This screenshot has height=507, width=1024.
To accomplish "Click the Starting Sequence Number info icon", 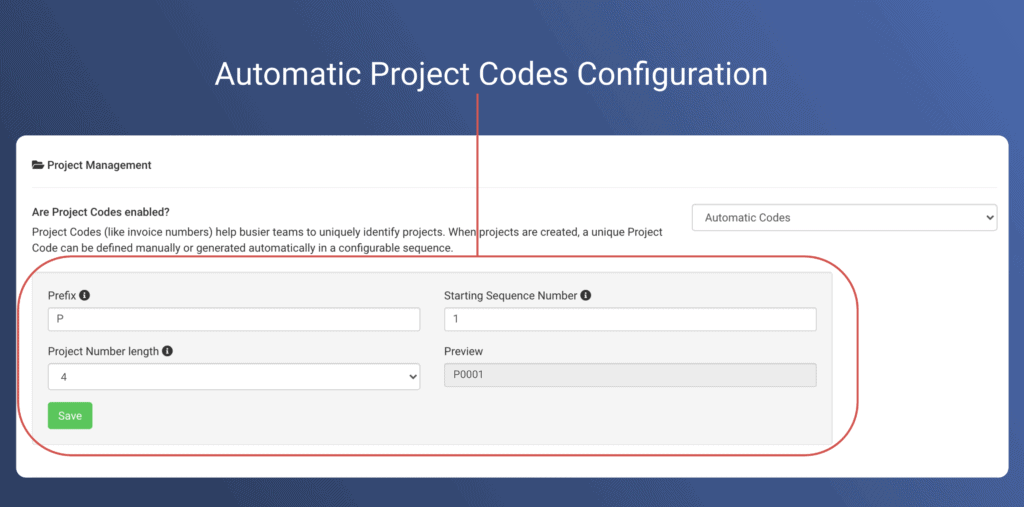I will click(x=585, y=296).
